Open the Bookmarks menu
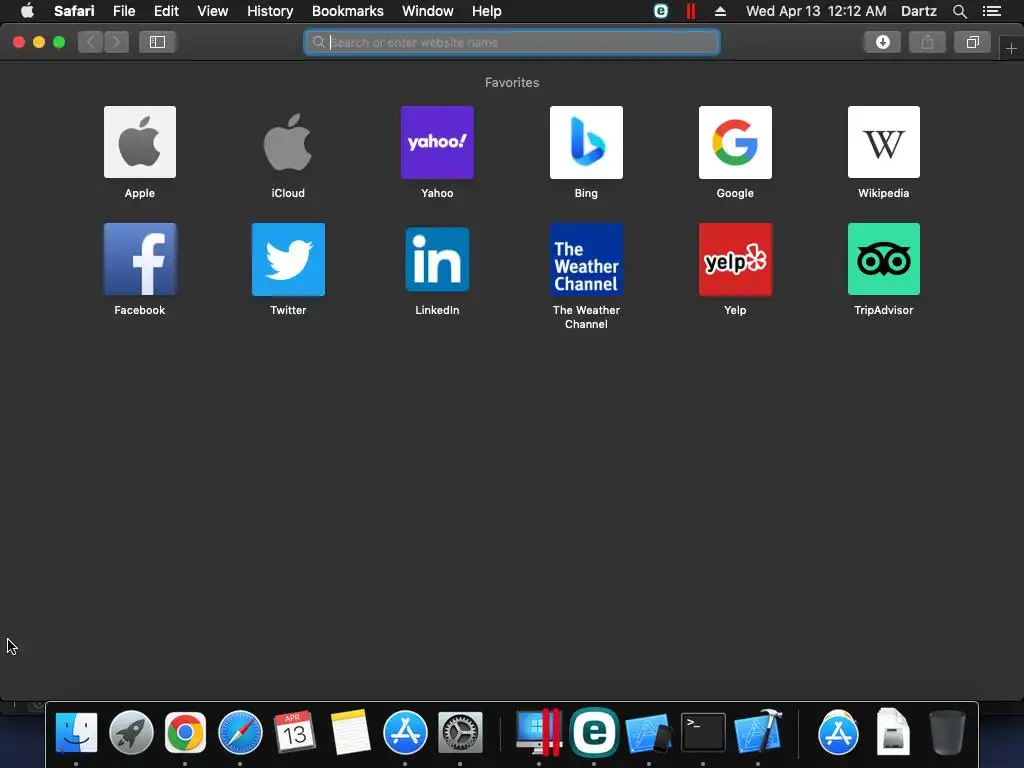1024x768 pixels. (347, 11)
